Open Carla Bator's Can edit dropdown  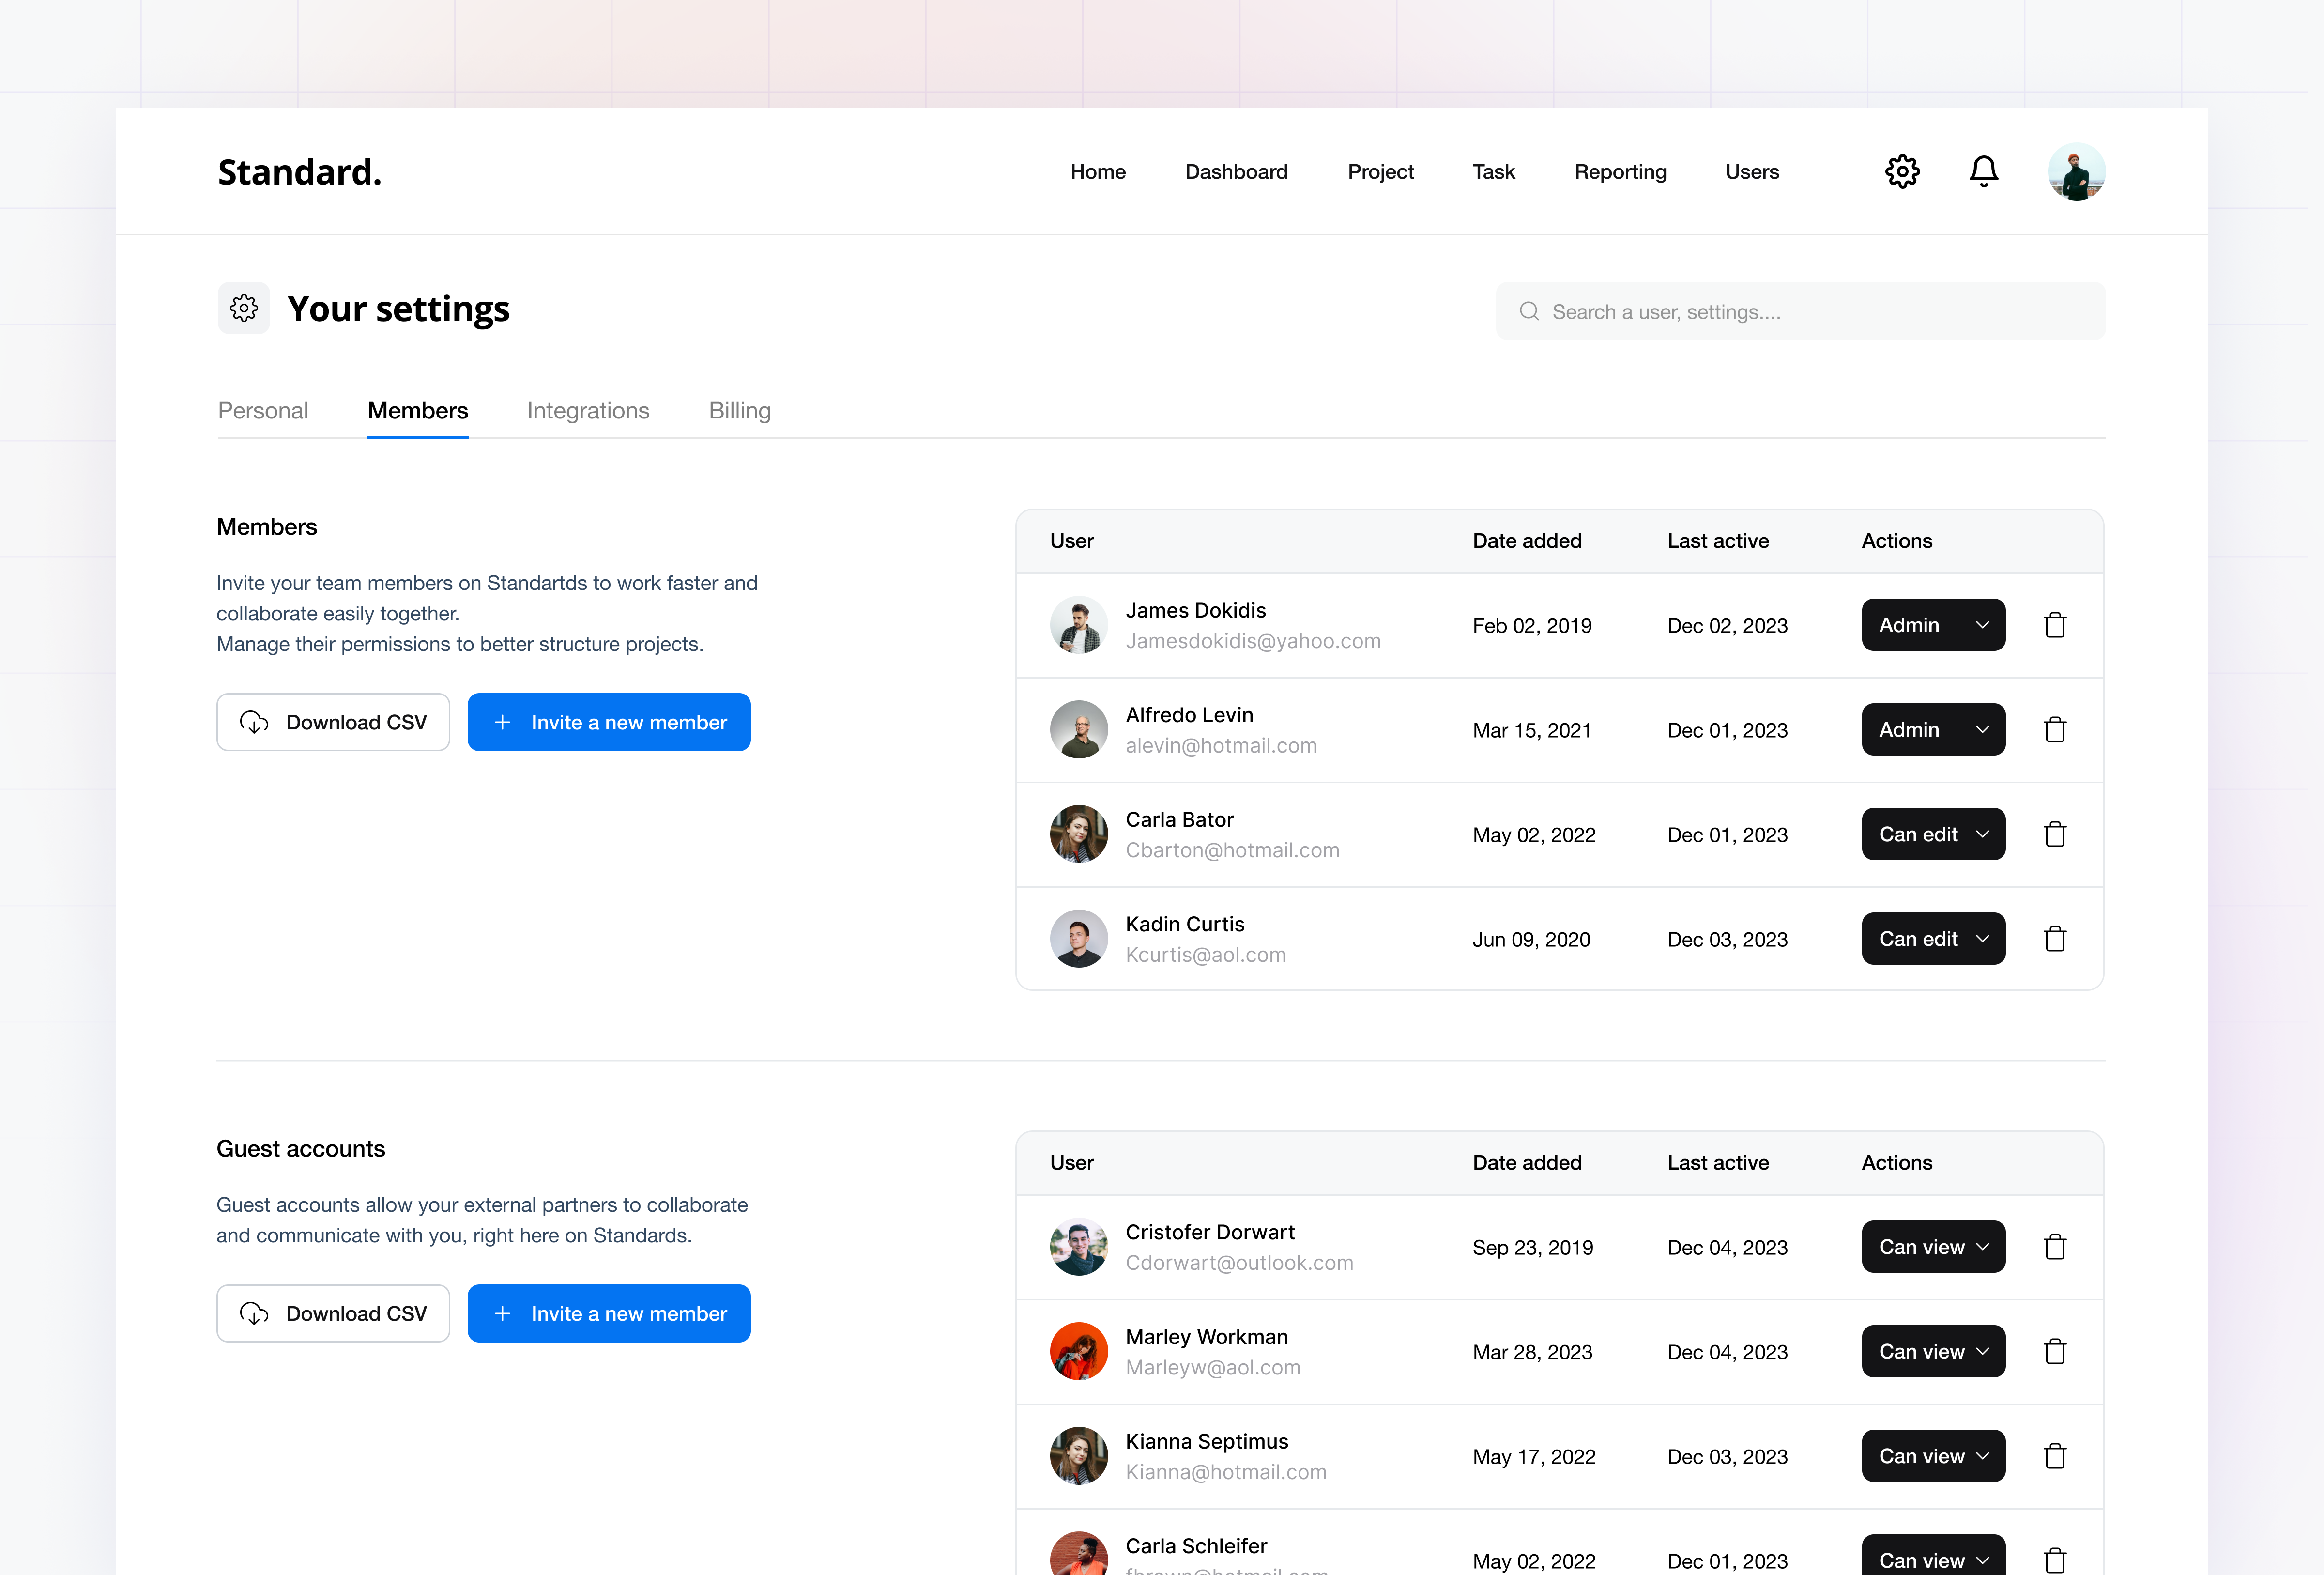[x=1933, y=834]
